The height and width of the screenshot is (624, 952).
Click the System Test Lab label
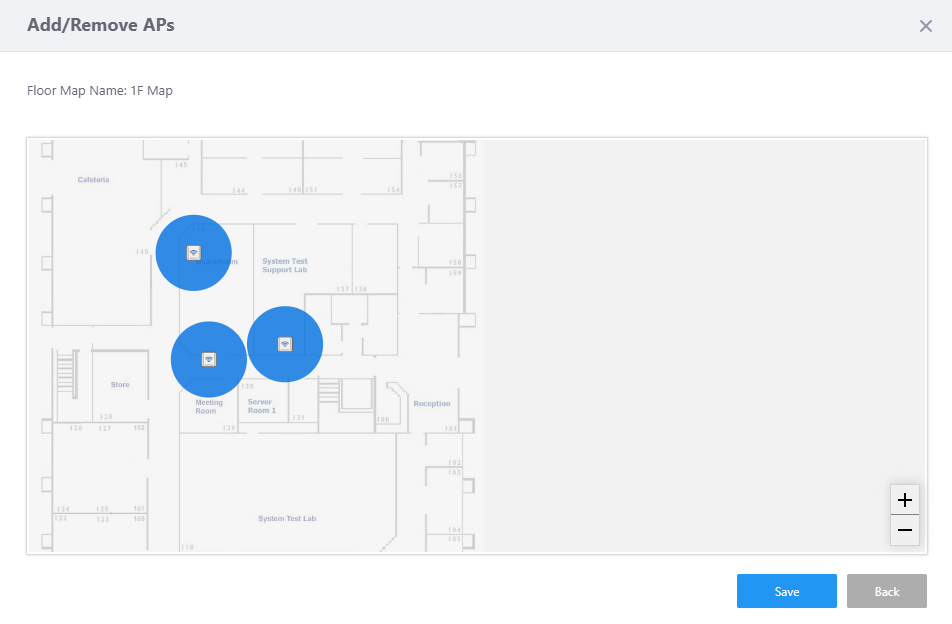tap(287, 519)
